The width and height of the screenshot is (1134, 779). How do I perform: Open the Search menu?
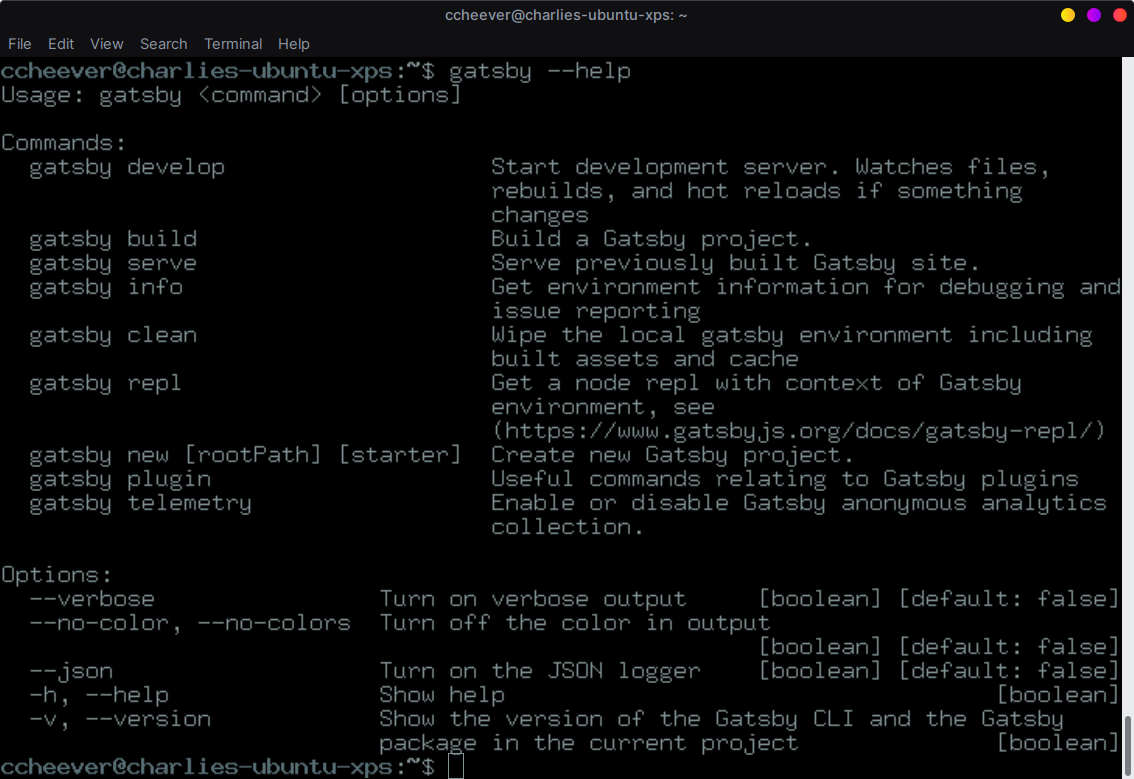163,44
